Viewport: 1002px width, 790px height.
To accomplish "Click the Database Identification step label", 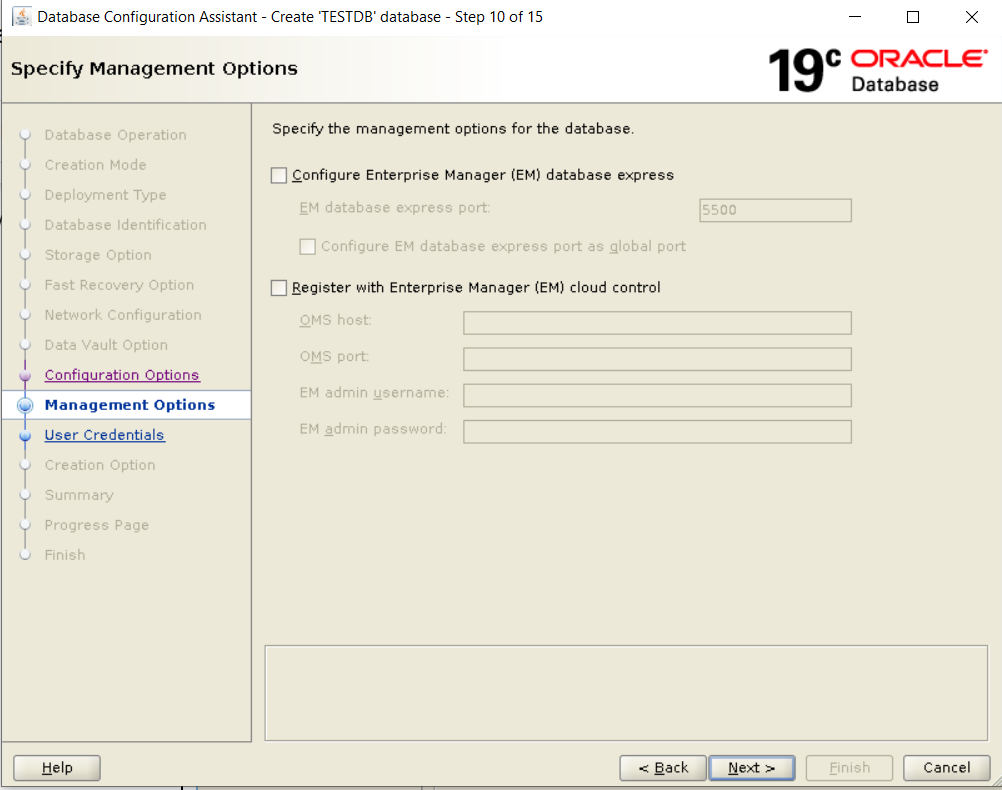I will [x=125, y=225].
